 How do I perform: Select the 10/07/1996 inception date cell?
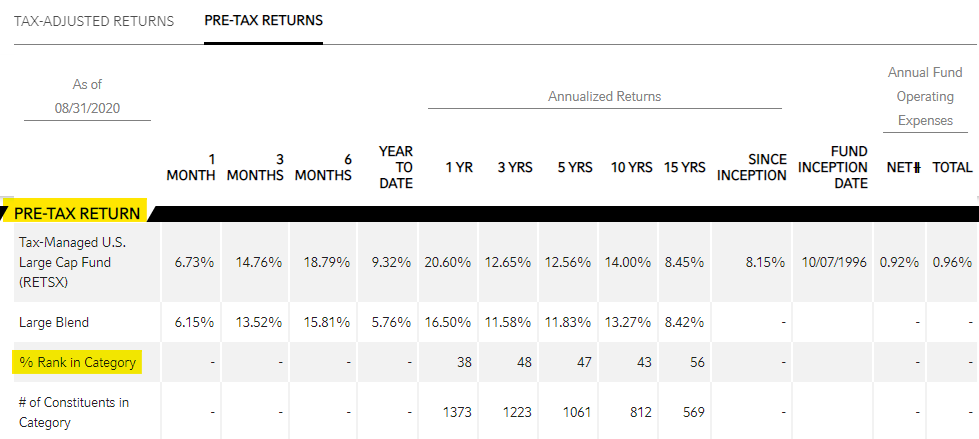[x=832, y=263]
